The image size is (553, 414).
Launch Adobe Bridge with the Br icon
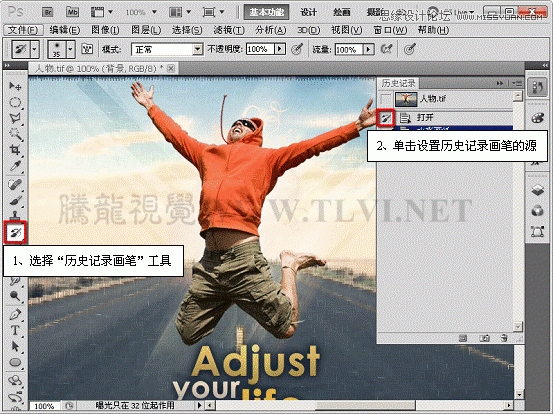coord(48,12)
